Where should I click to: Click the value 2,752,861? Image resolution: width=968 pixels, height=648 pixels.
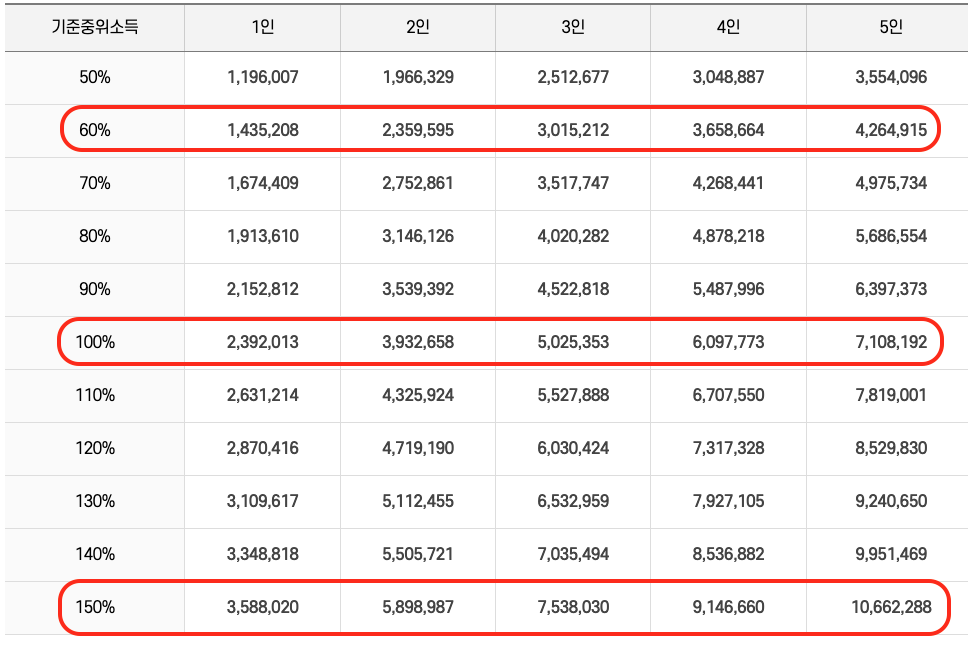tap(418, 183)
